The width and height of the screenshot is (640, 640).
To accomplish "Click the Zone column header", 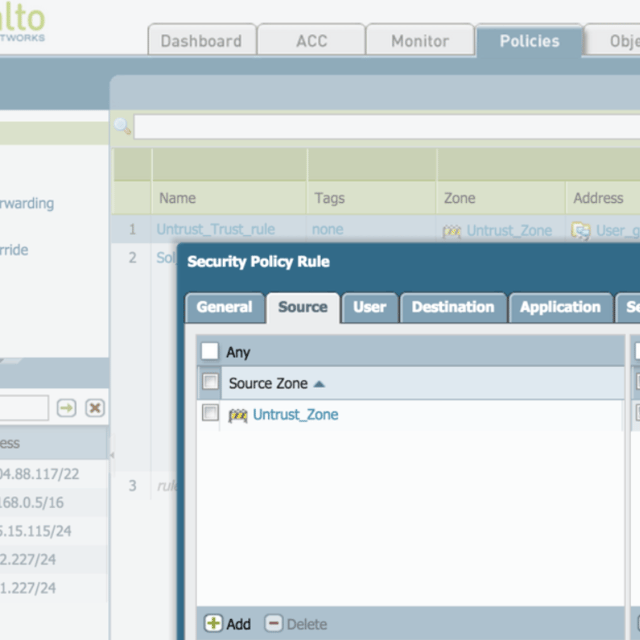I will pos(501,198).
